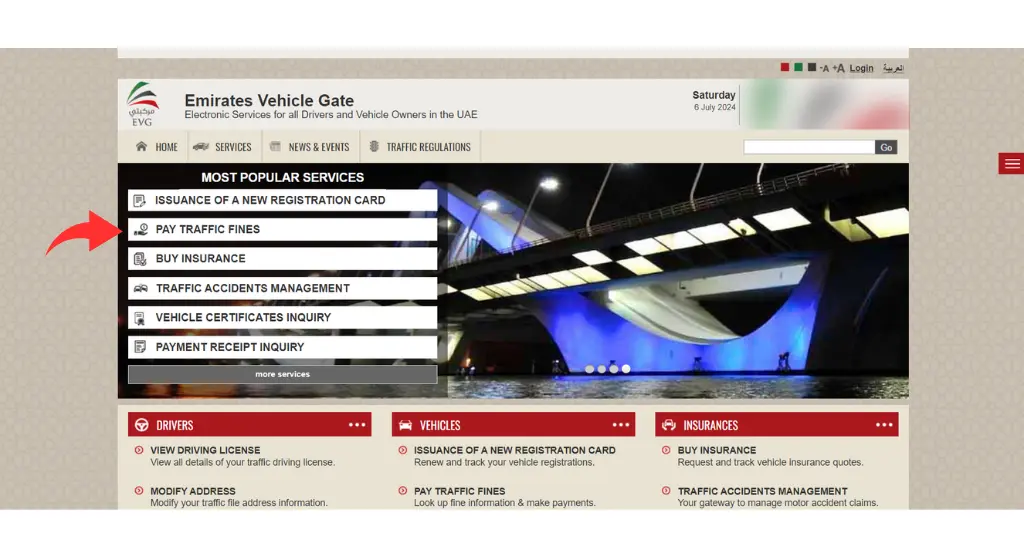Expand the Drivers section three-dots menu
This screenshot has width=1024, height=558.
click(357, 425)
